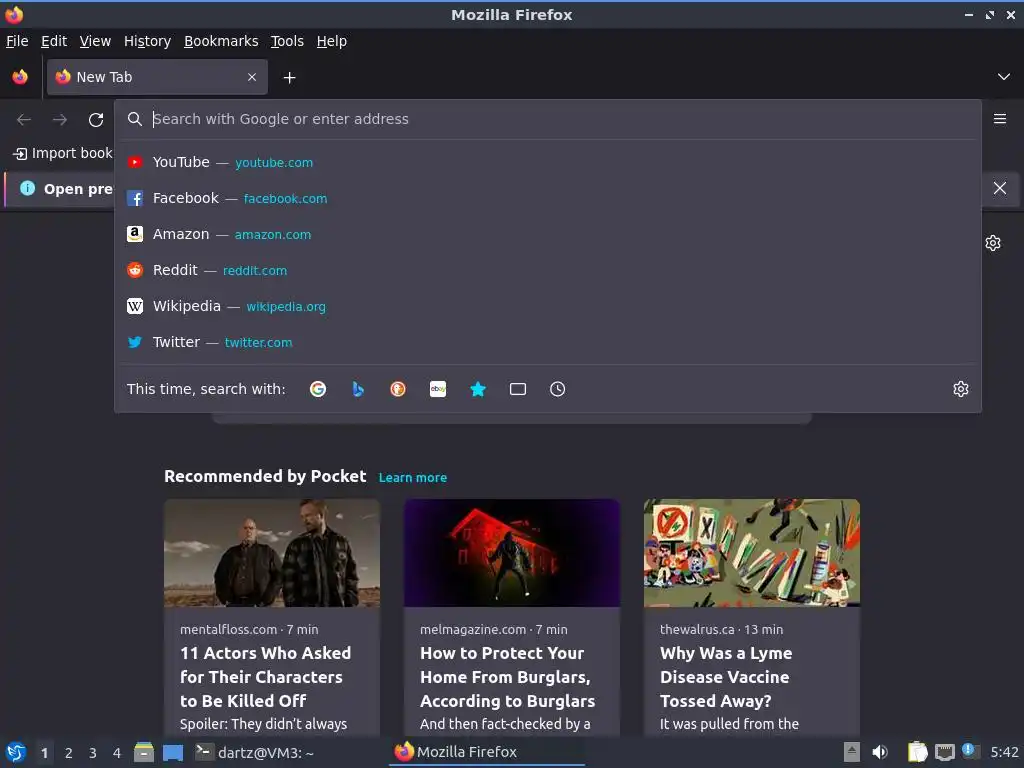The height and width of the screenshot is (768, 1024).
Task: Open the View menu
Action: pyautogui.click(x=95, y=41)
